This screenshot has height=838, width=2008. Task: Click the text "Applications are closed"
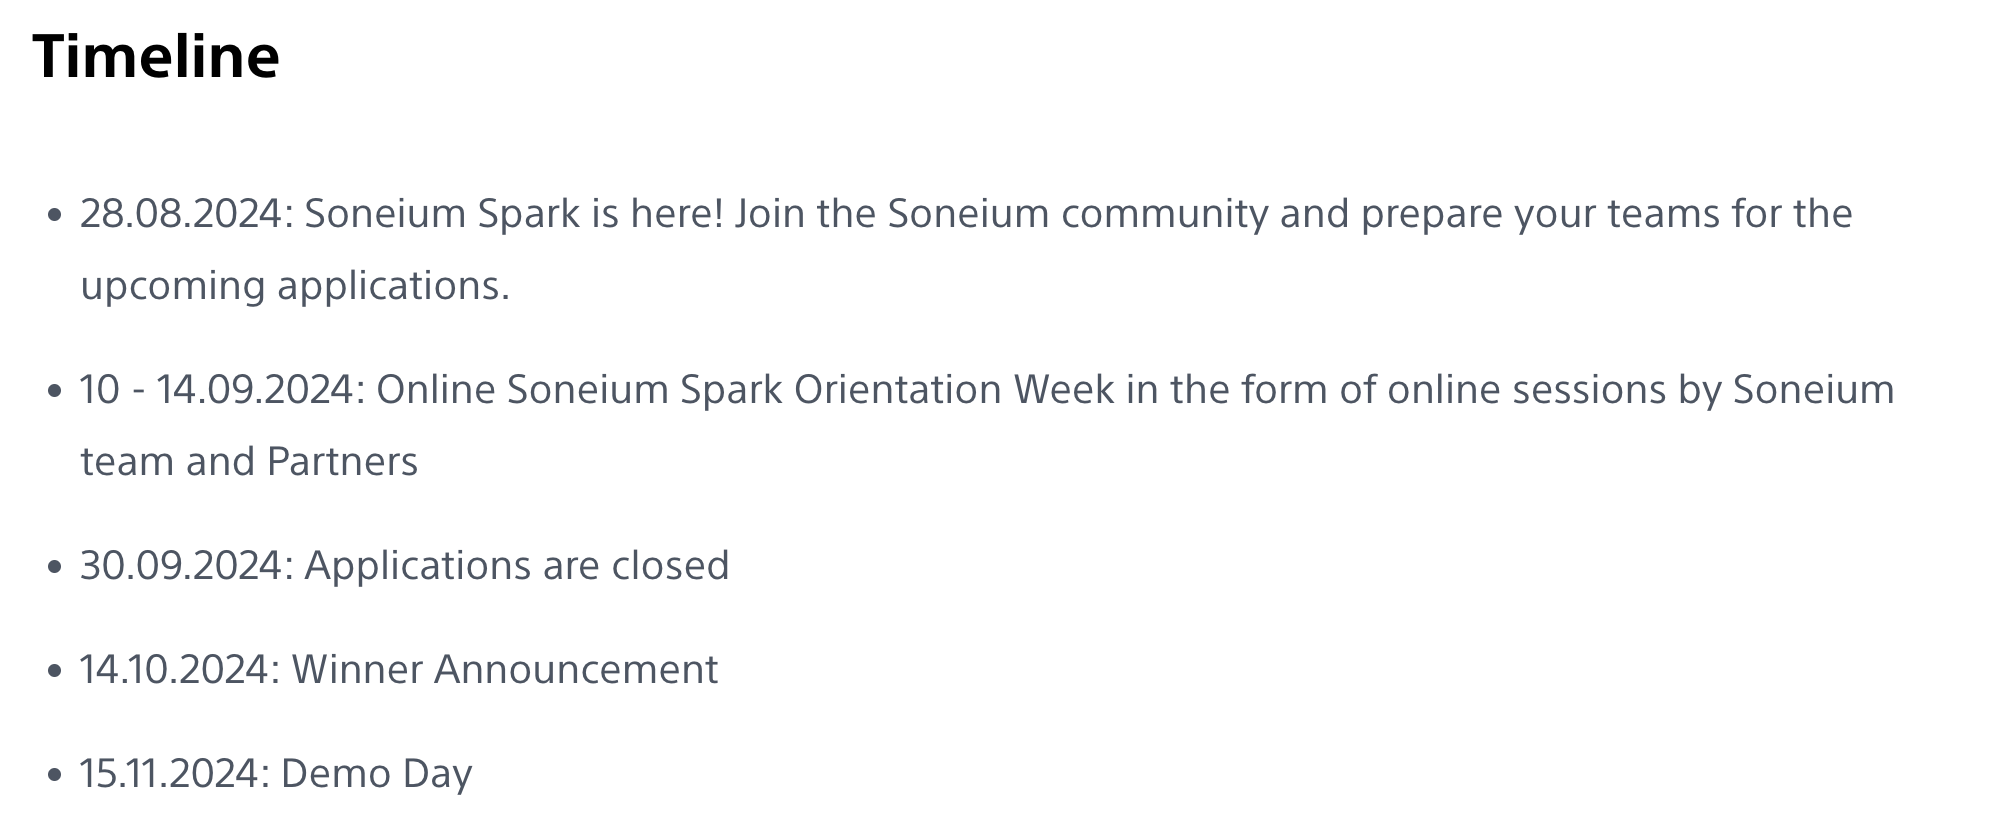click(x=517, y=566)
